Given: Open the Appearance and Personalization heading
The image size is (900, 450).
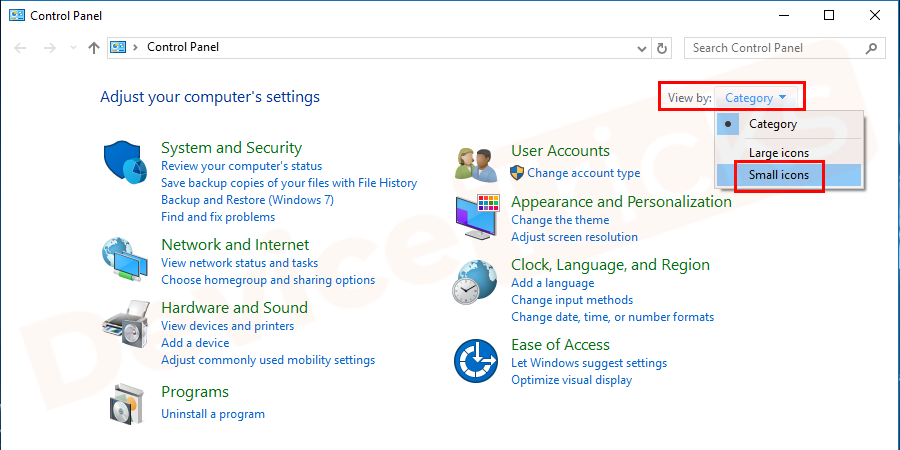Looking at the screenshot, I should pos(622,202).
